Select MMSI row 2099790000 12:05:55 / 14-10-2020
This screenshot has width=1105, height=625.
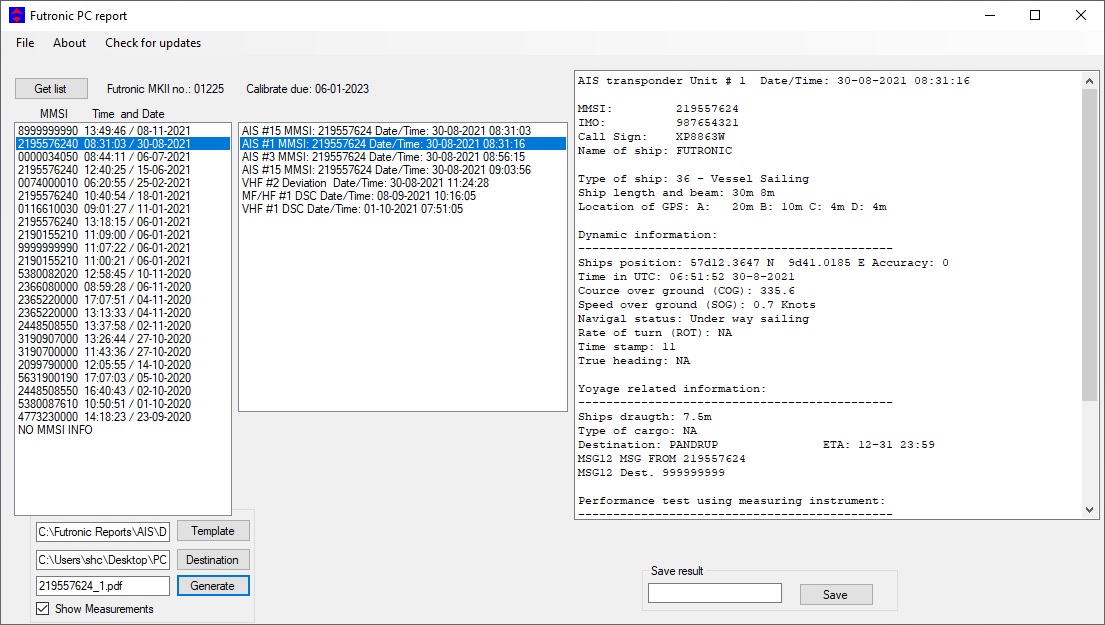tap(123, 365)
